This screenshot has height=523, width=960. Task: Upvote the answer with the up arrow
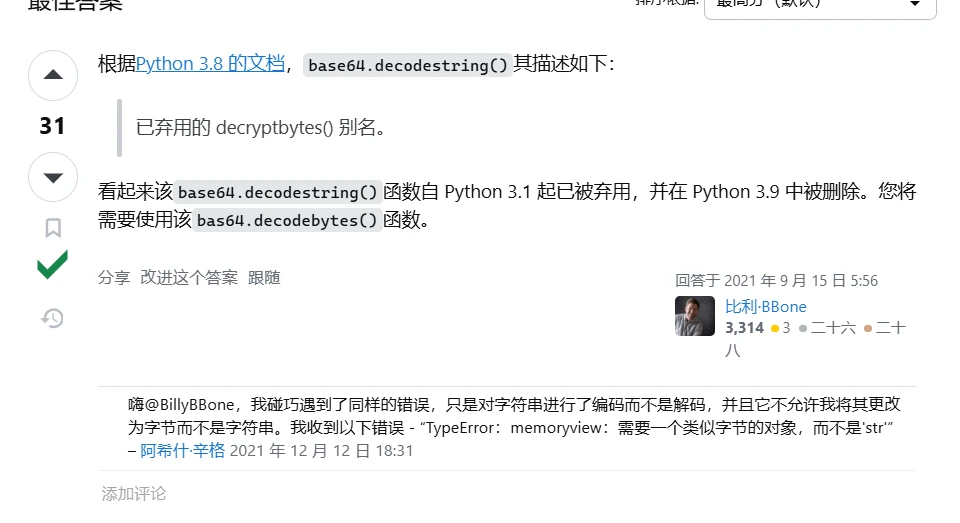[53, 75]
